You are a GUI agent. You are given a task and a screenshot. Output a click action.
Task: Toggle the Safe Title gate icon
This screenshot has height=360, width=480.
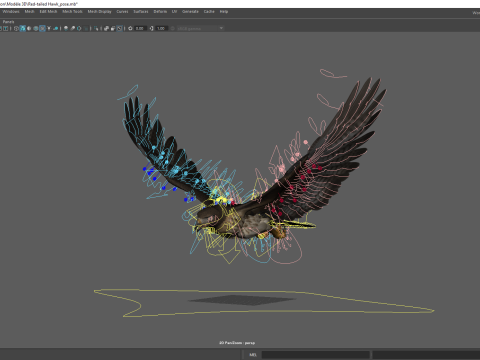click(x=6, y=28)
